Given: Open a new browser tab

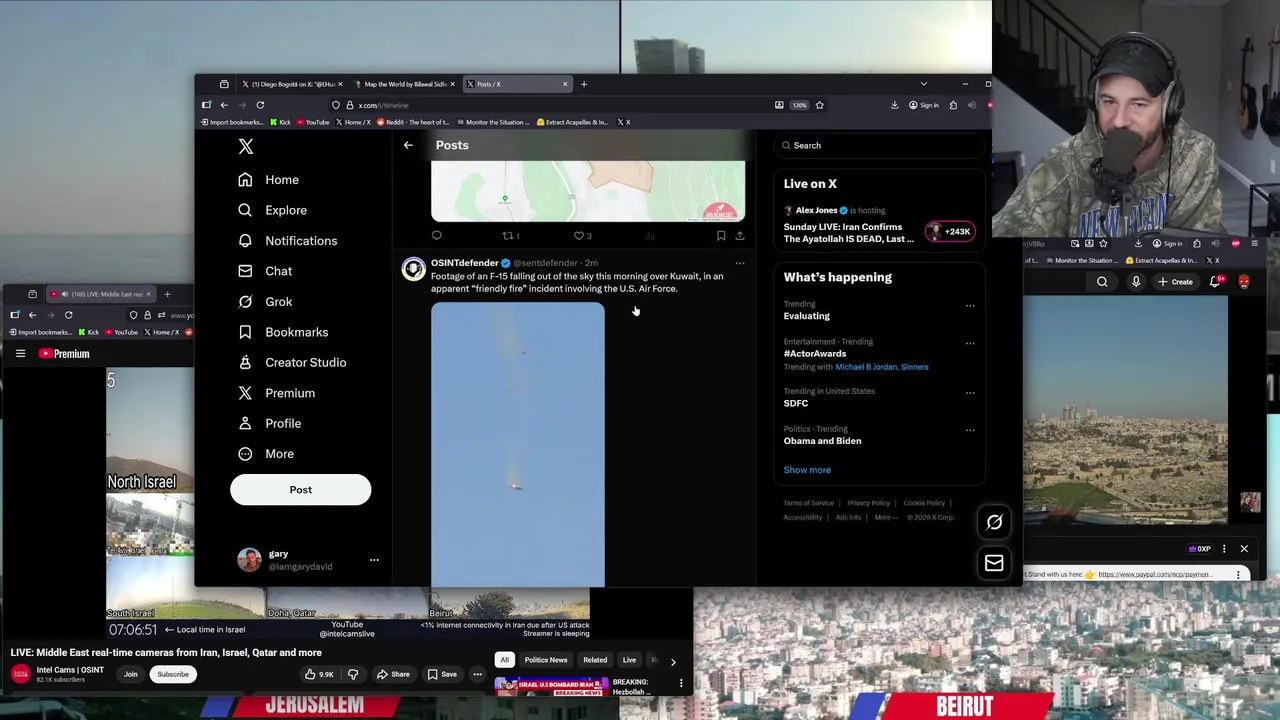Looking at the screenshot, I should click(584, 84).
